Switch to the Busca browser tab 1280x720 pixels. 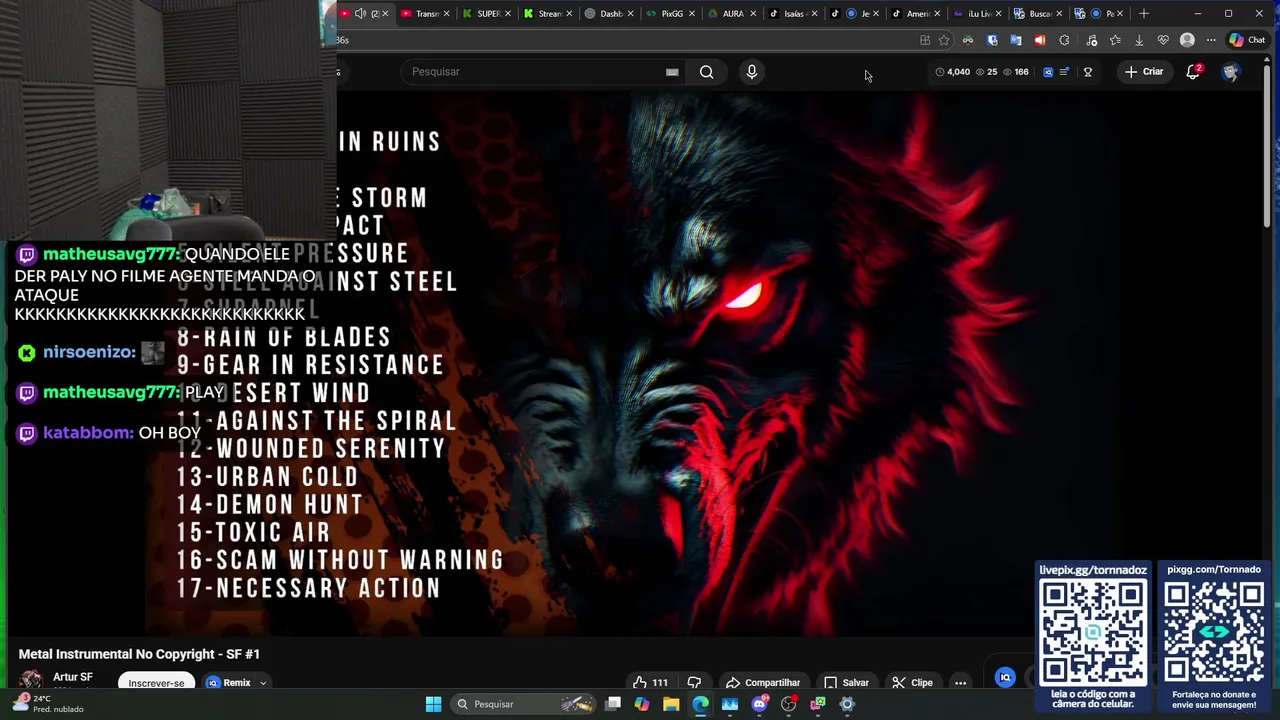[x=1037, y=13]
